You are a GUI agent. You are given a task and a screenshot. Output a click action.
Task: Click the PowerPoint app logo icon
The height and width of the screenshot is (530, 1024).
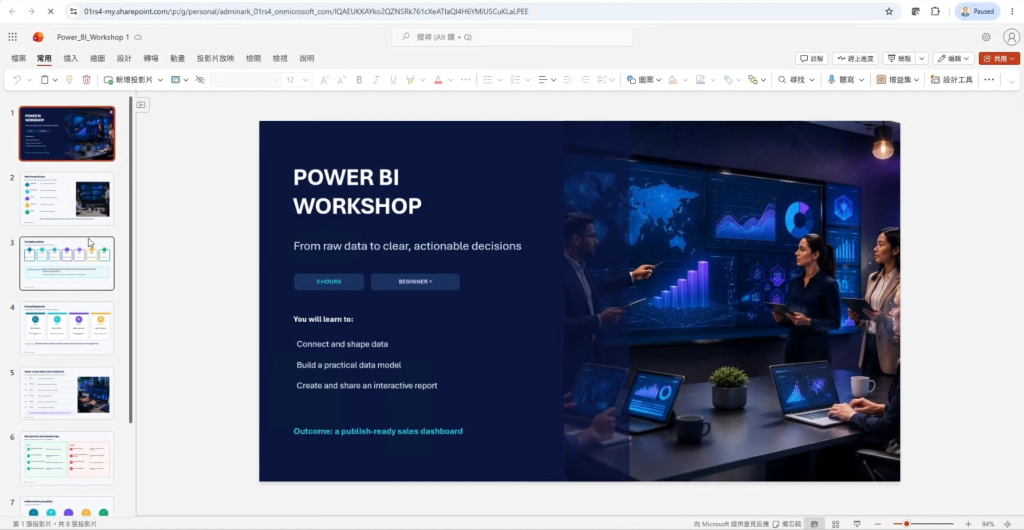pos(38,37)
